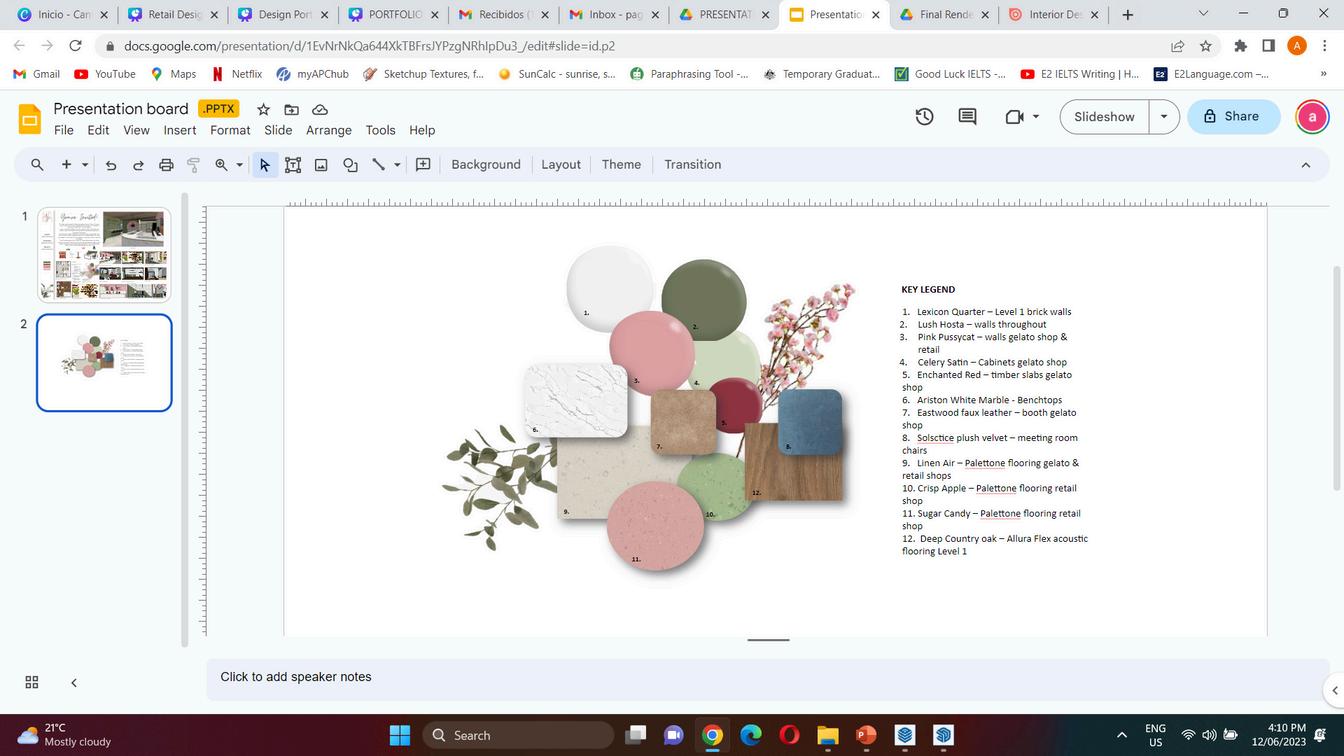Open the Insert menu
The height and width of the screenshot is (756, 1344).
tap(180, 130)
